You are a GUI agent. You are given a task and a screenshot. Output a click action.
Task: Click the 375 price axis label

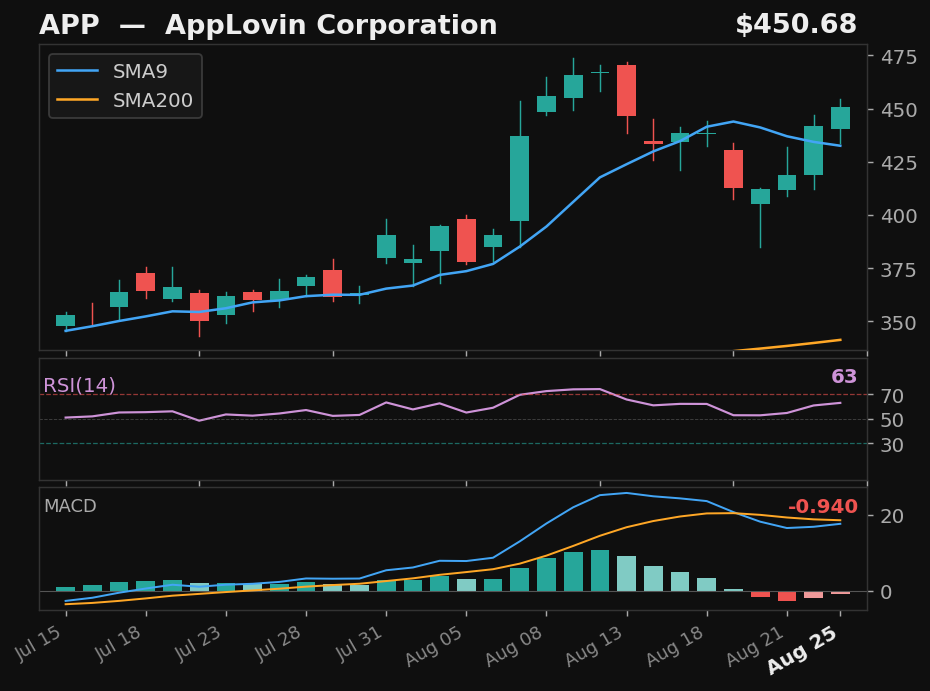899,269
